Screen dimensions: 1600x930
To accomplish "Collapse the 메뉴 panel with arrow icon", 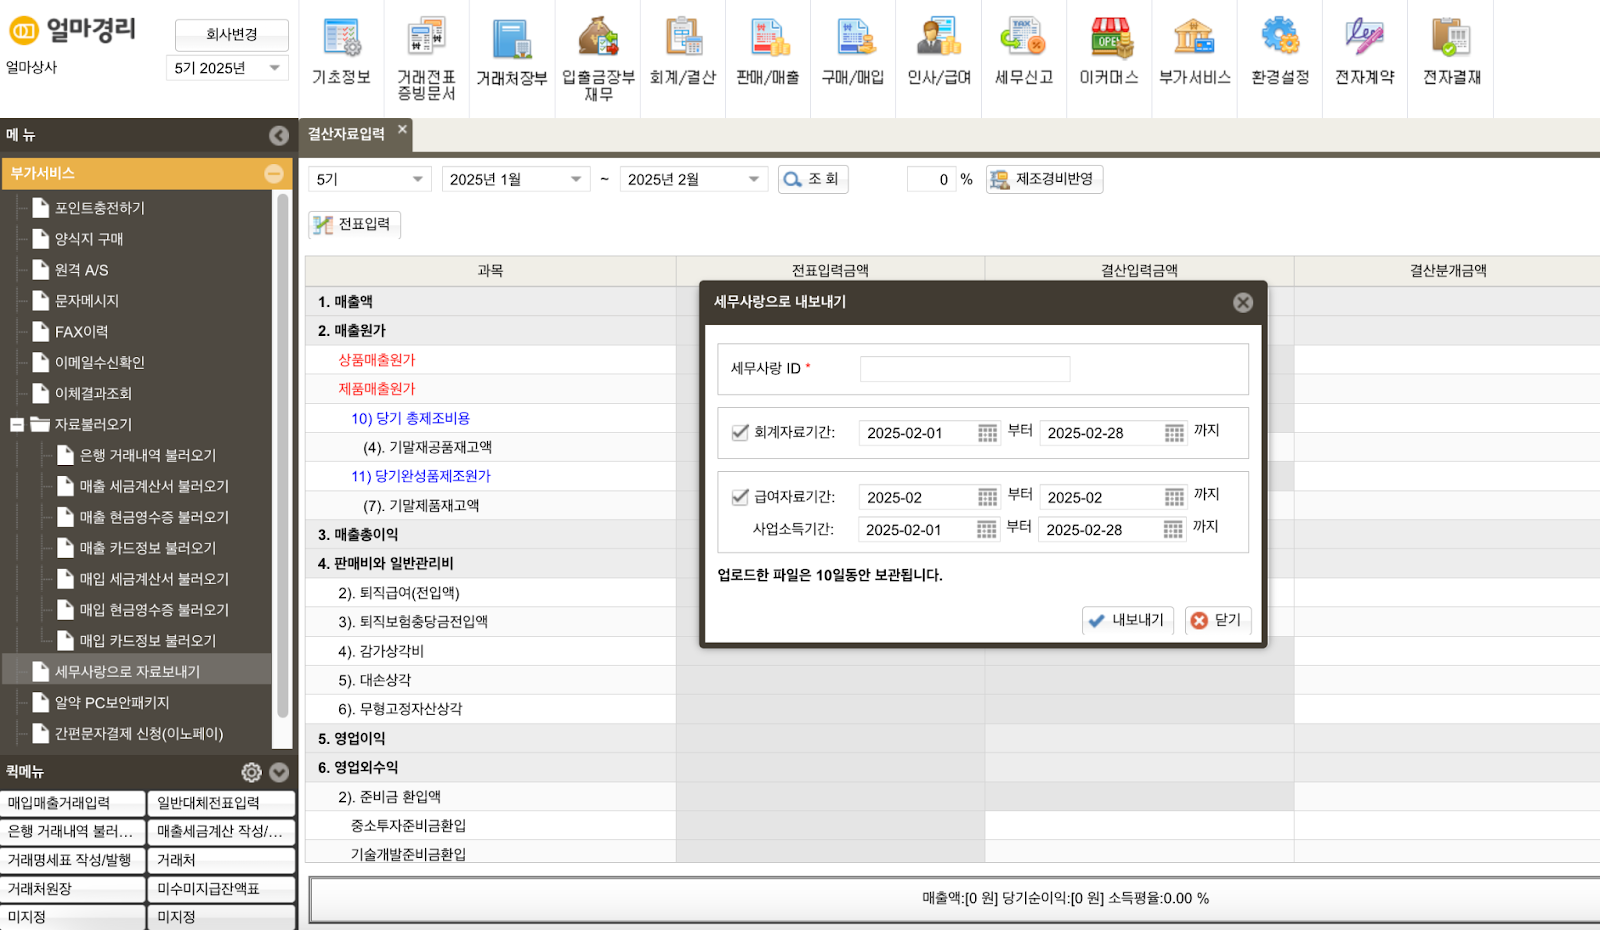I will coord(279,135).
